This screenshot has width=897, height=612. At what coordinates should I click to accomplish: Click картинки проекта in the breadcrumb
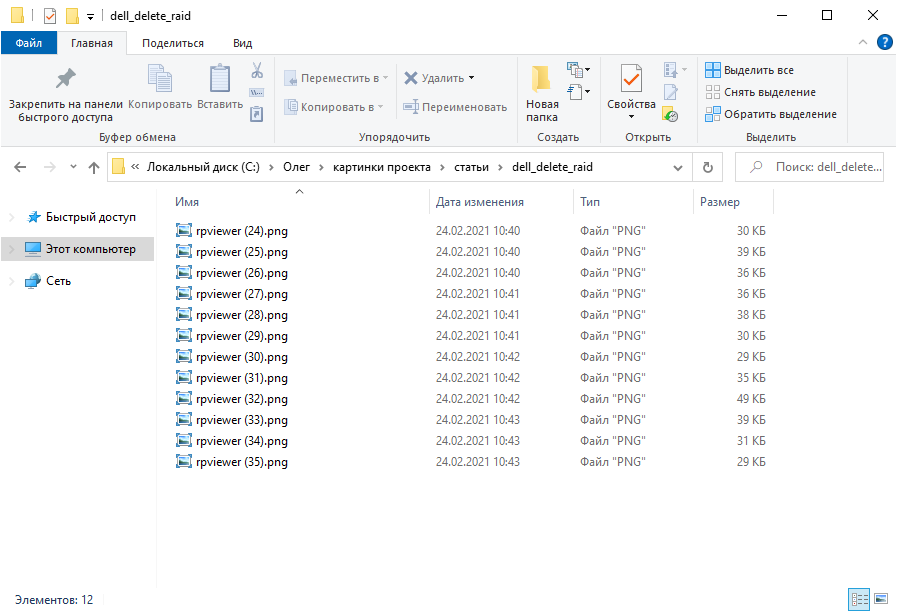pyautogui.click(x=382, y=167)
